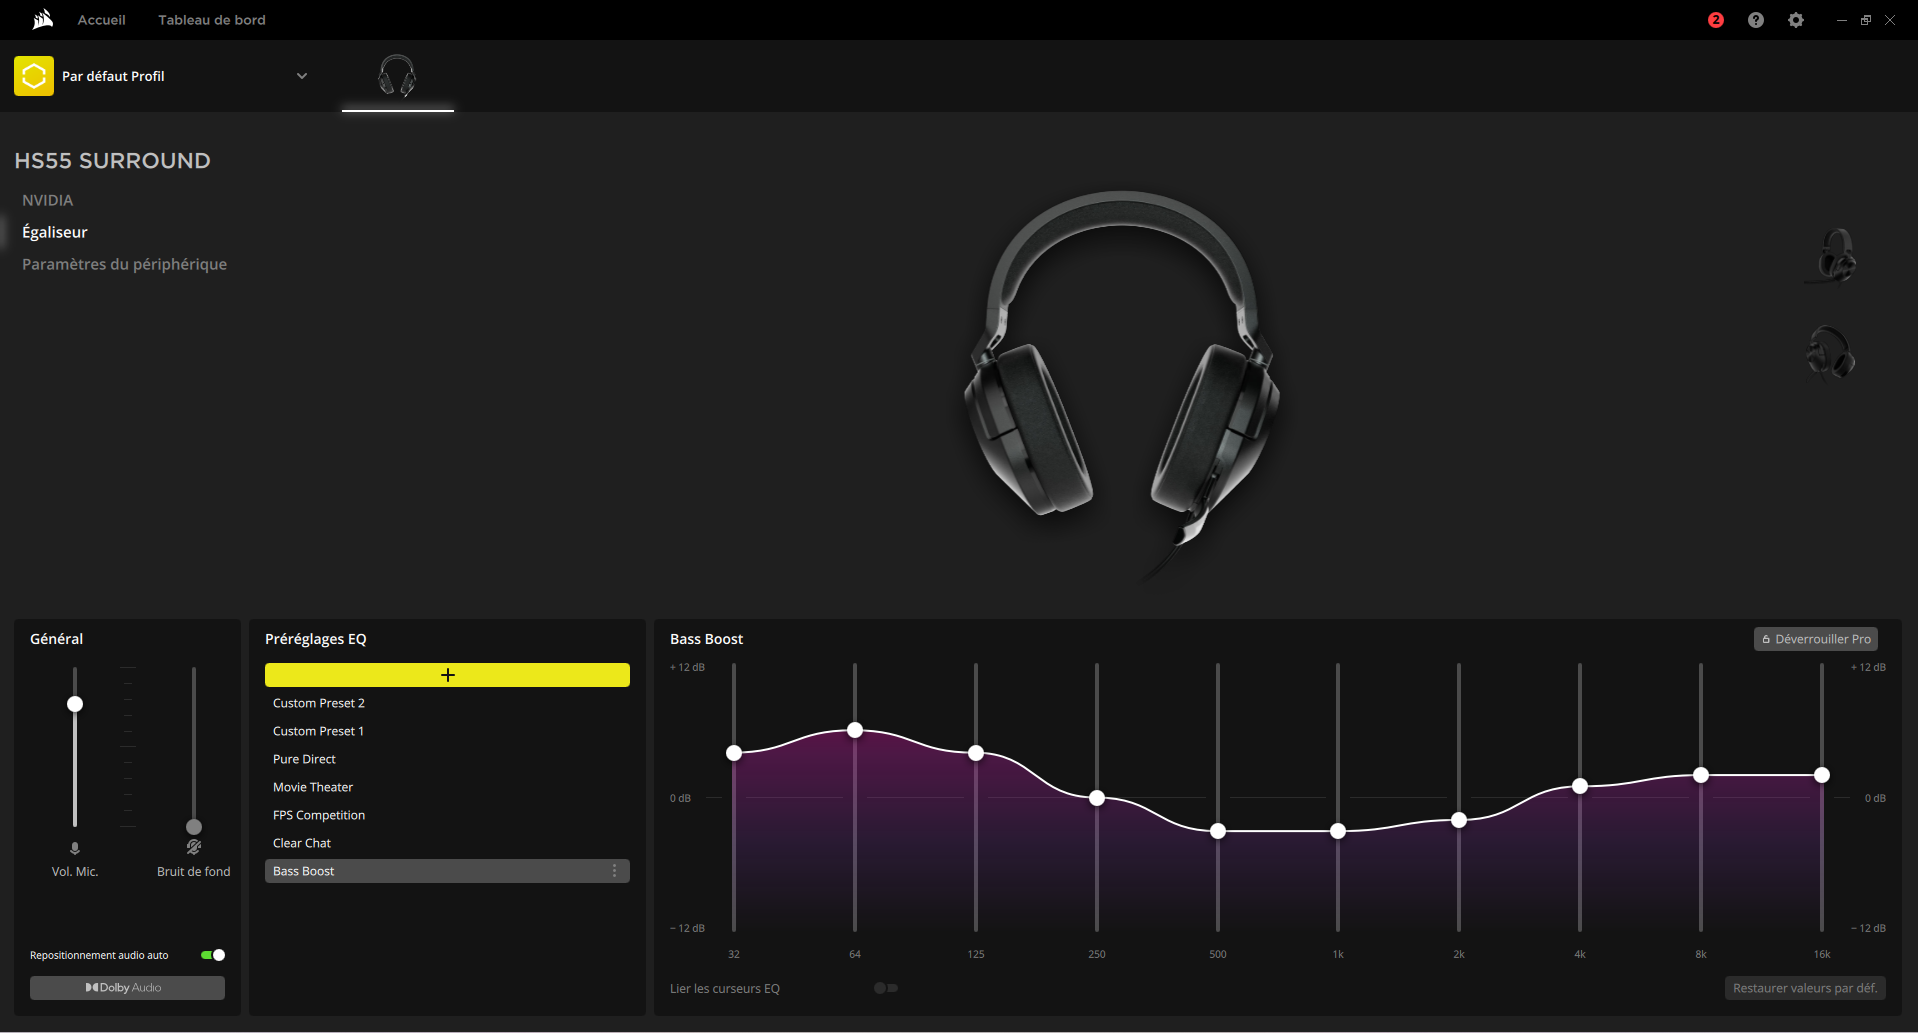Click the 64 Hz EQ slider handle
Screen dimensions: 1918x1033
[x=855, y=730]
